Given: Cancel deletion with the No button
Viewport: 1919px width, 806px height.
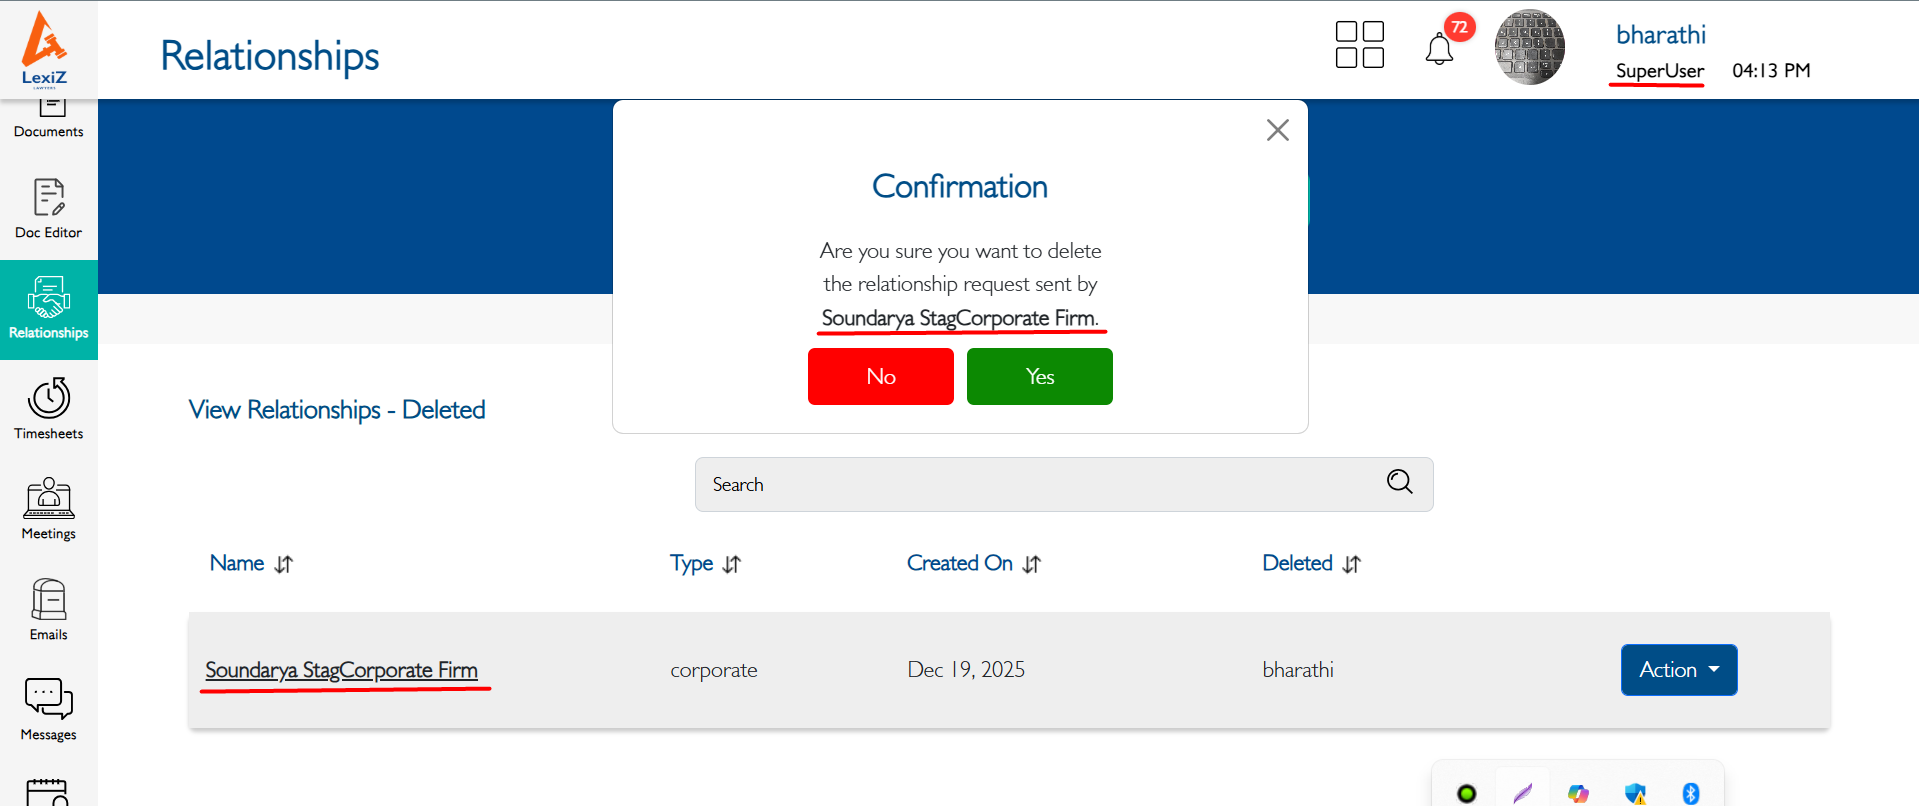Looking at the screenshot, I should click(880, 377).
